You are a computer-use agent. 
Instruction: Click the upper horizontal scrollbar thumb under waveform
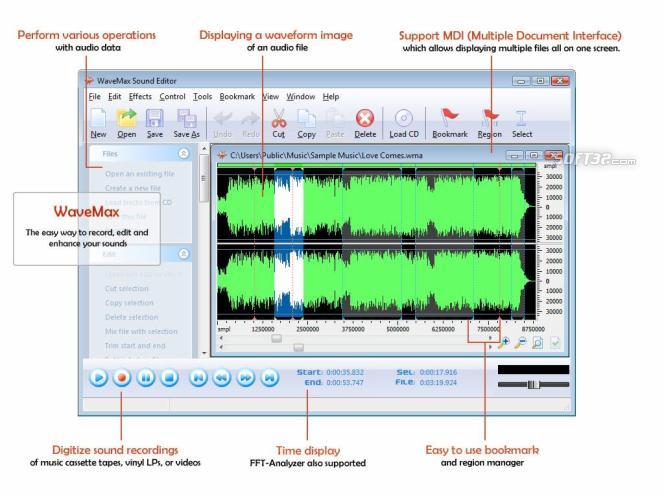(x=276, y=338)
